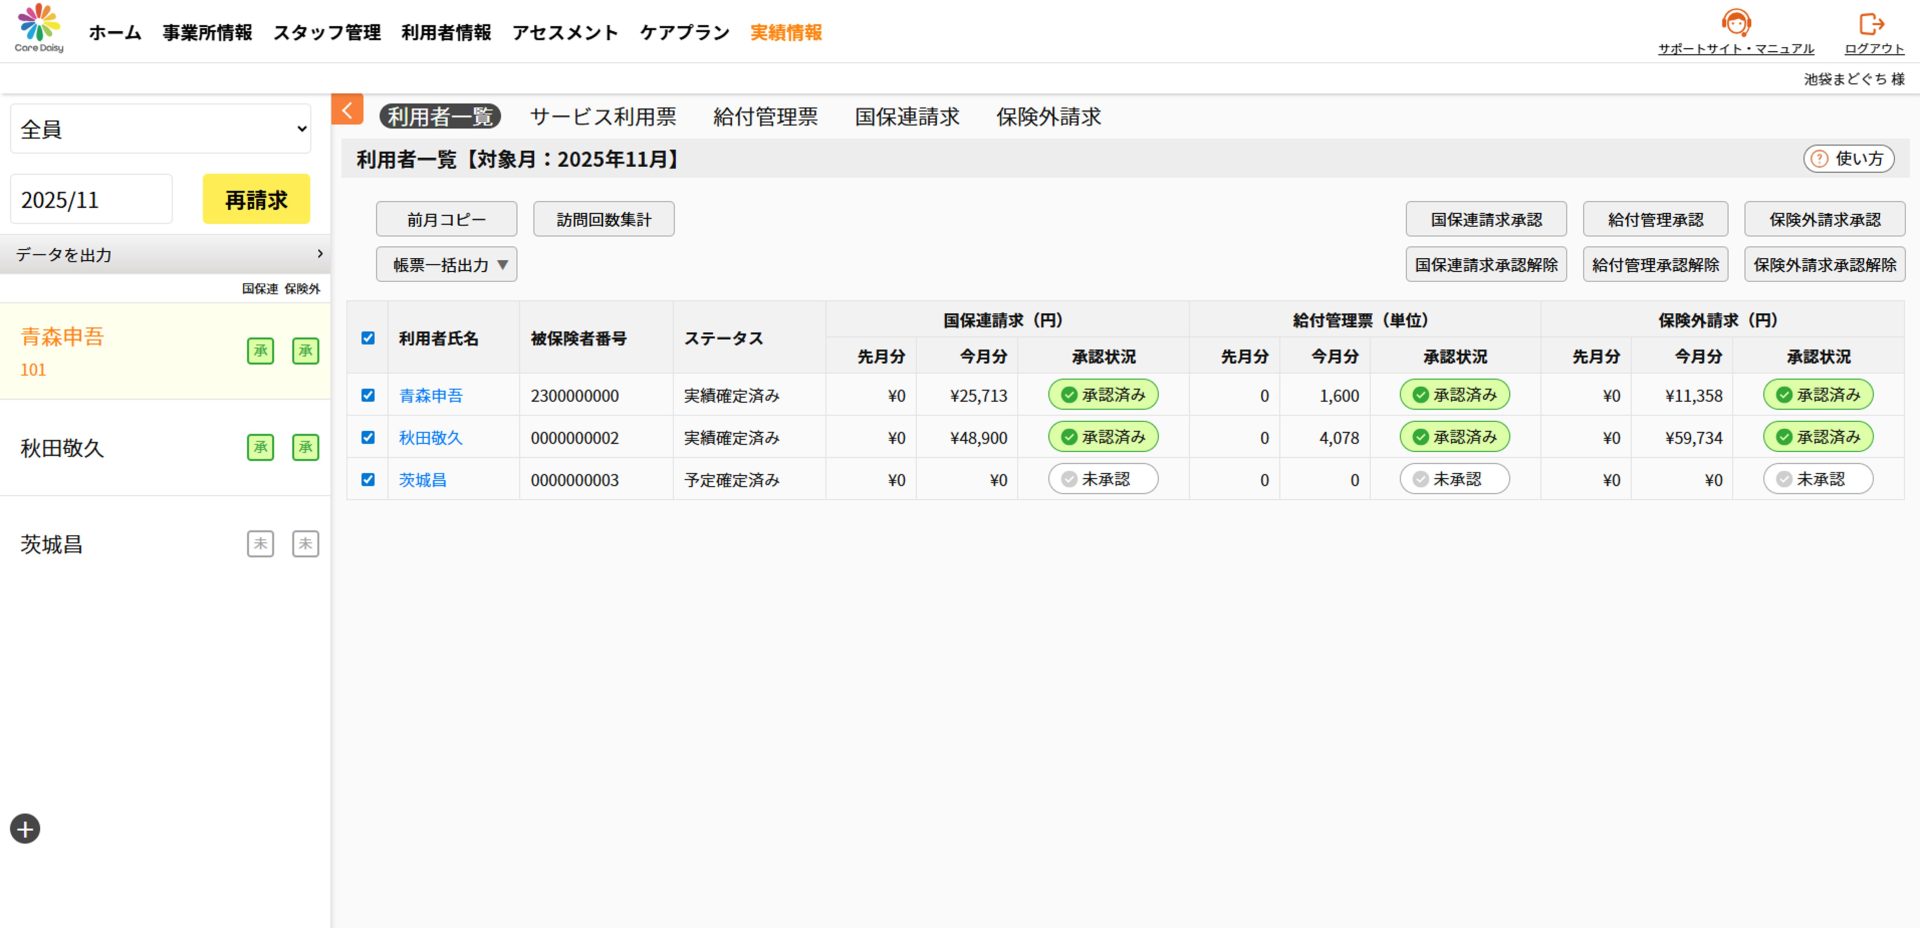
Task: Toggle the select-all checkbox in table header
Action: coord(368,338)
